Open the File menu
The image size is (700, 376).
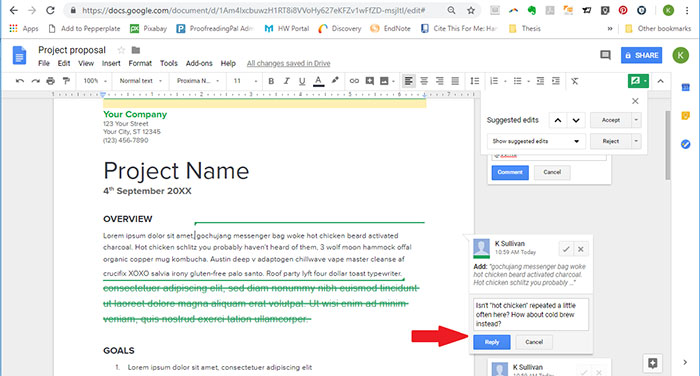(44, 63)
